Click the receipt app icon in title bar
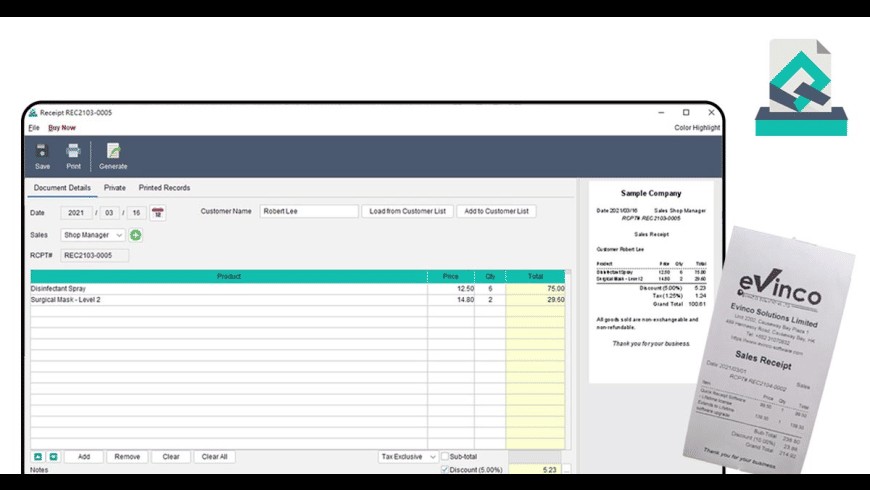Screen dimensions: 870x490 pos(33,113)
